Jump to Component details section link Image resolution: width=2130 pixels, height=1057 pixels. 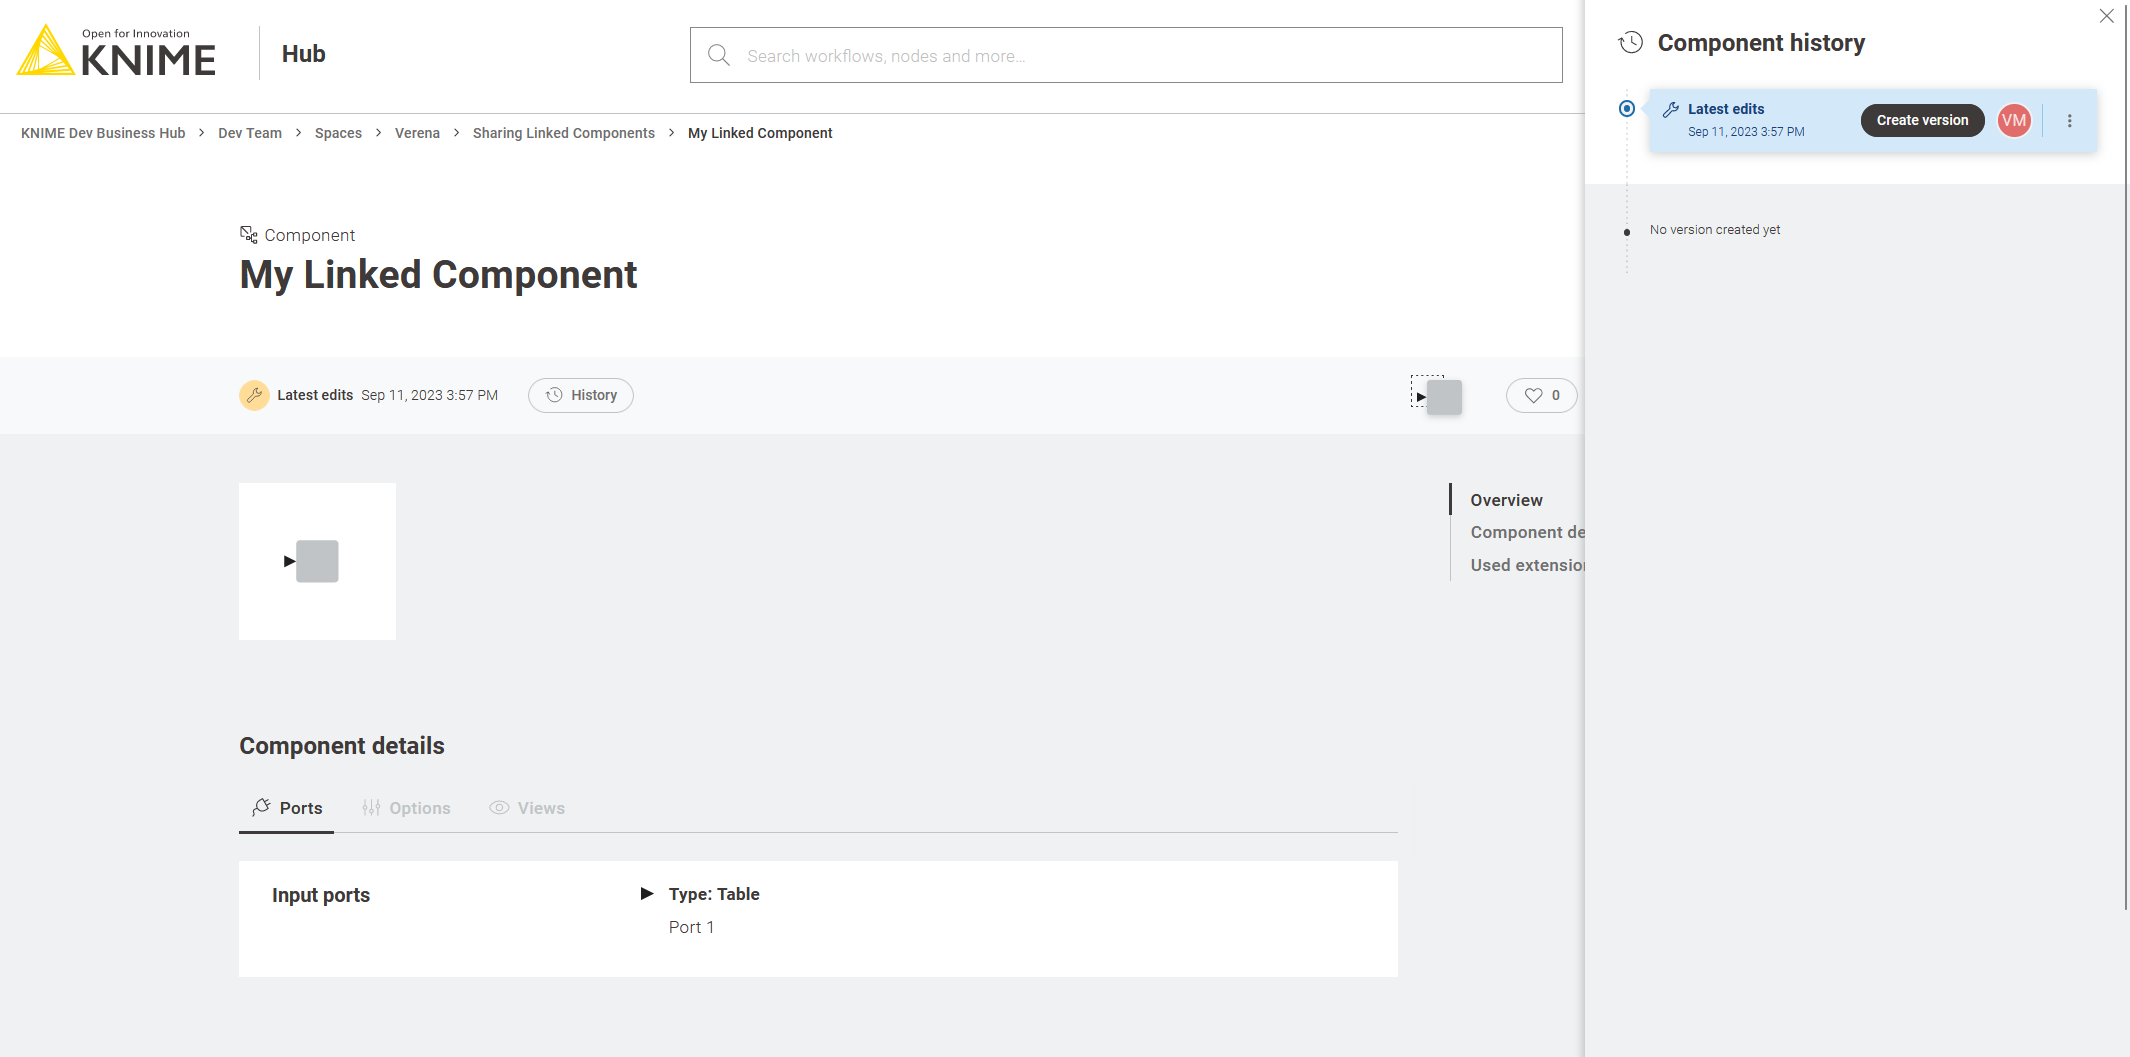pos(1528,532)
